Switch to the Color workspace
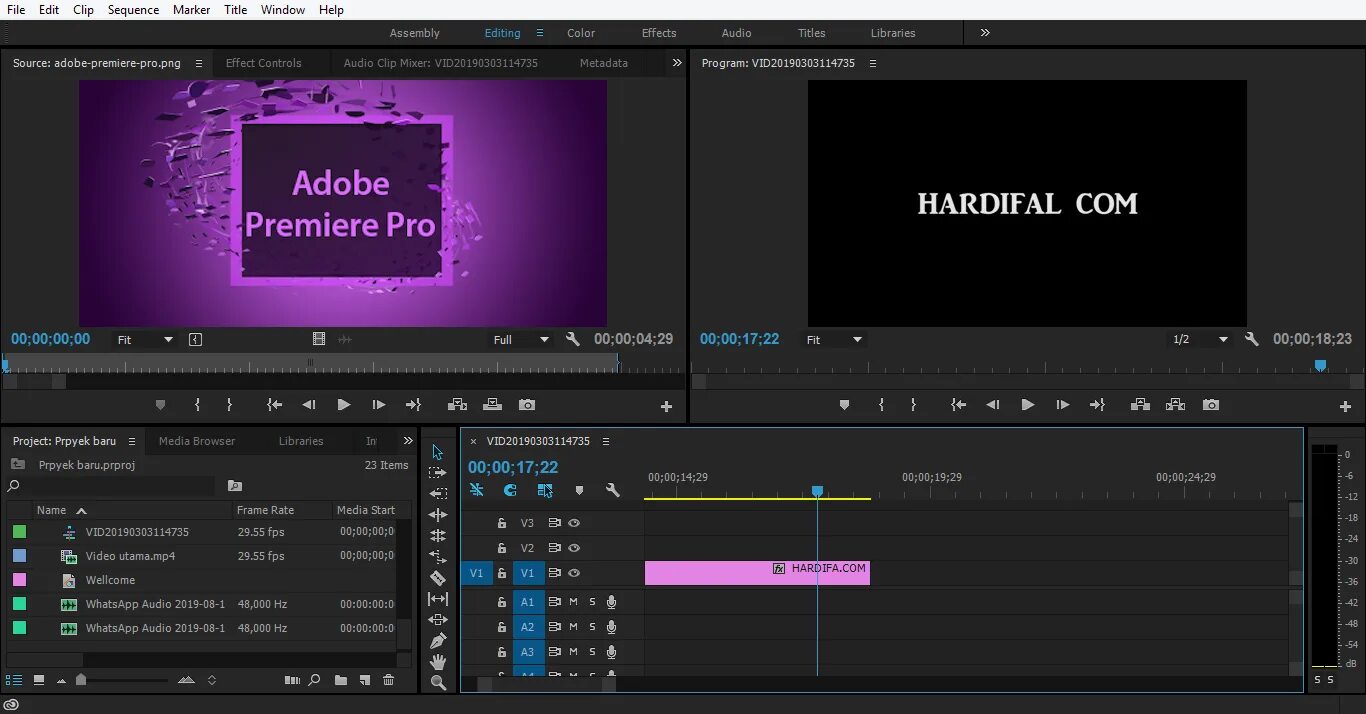Screen dimensions: 1366x714 581,33
